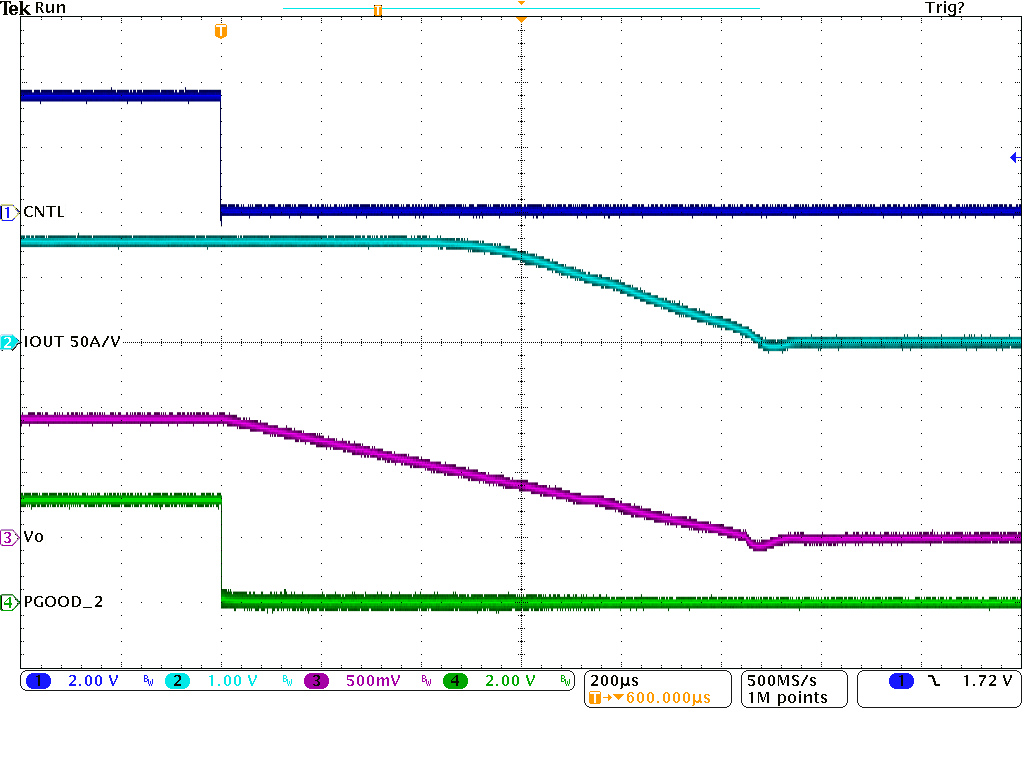Click the blue channel 1 badge in trigger readout
This screenshot has height=768, width=1024.
click(x=901, y=681)
